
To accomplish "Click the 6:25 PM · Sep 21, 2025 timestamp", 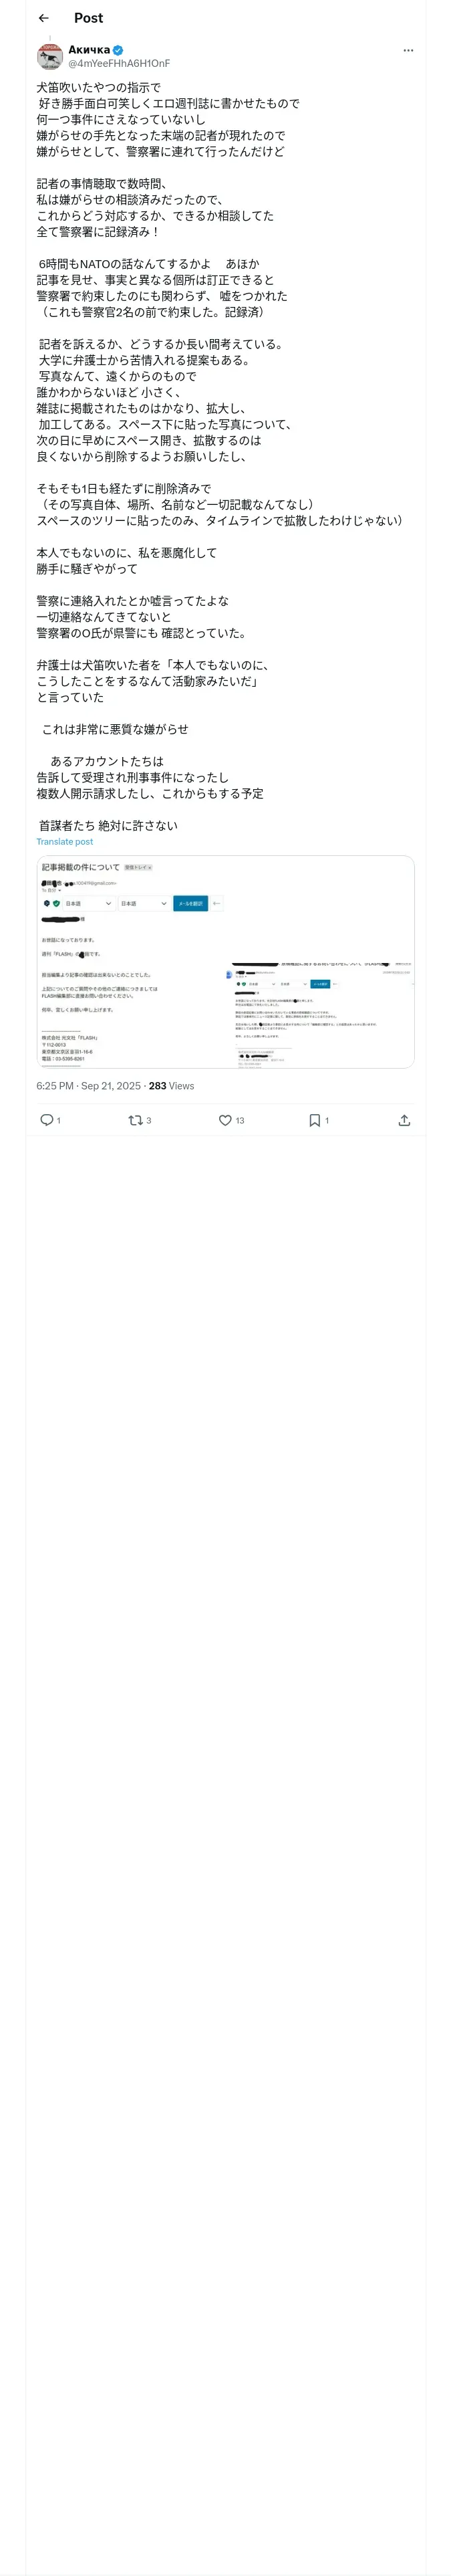I will pos(88,1086).
